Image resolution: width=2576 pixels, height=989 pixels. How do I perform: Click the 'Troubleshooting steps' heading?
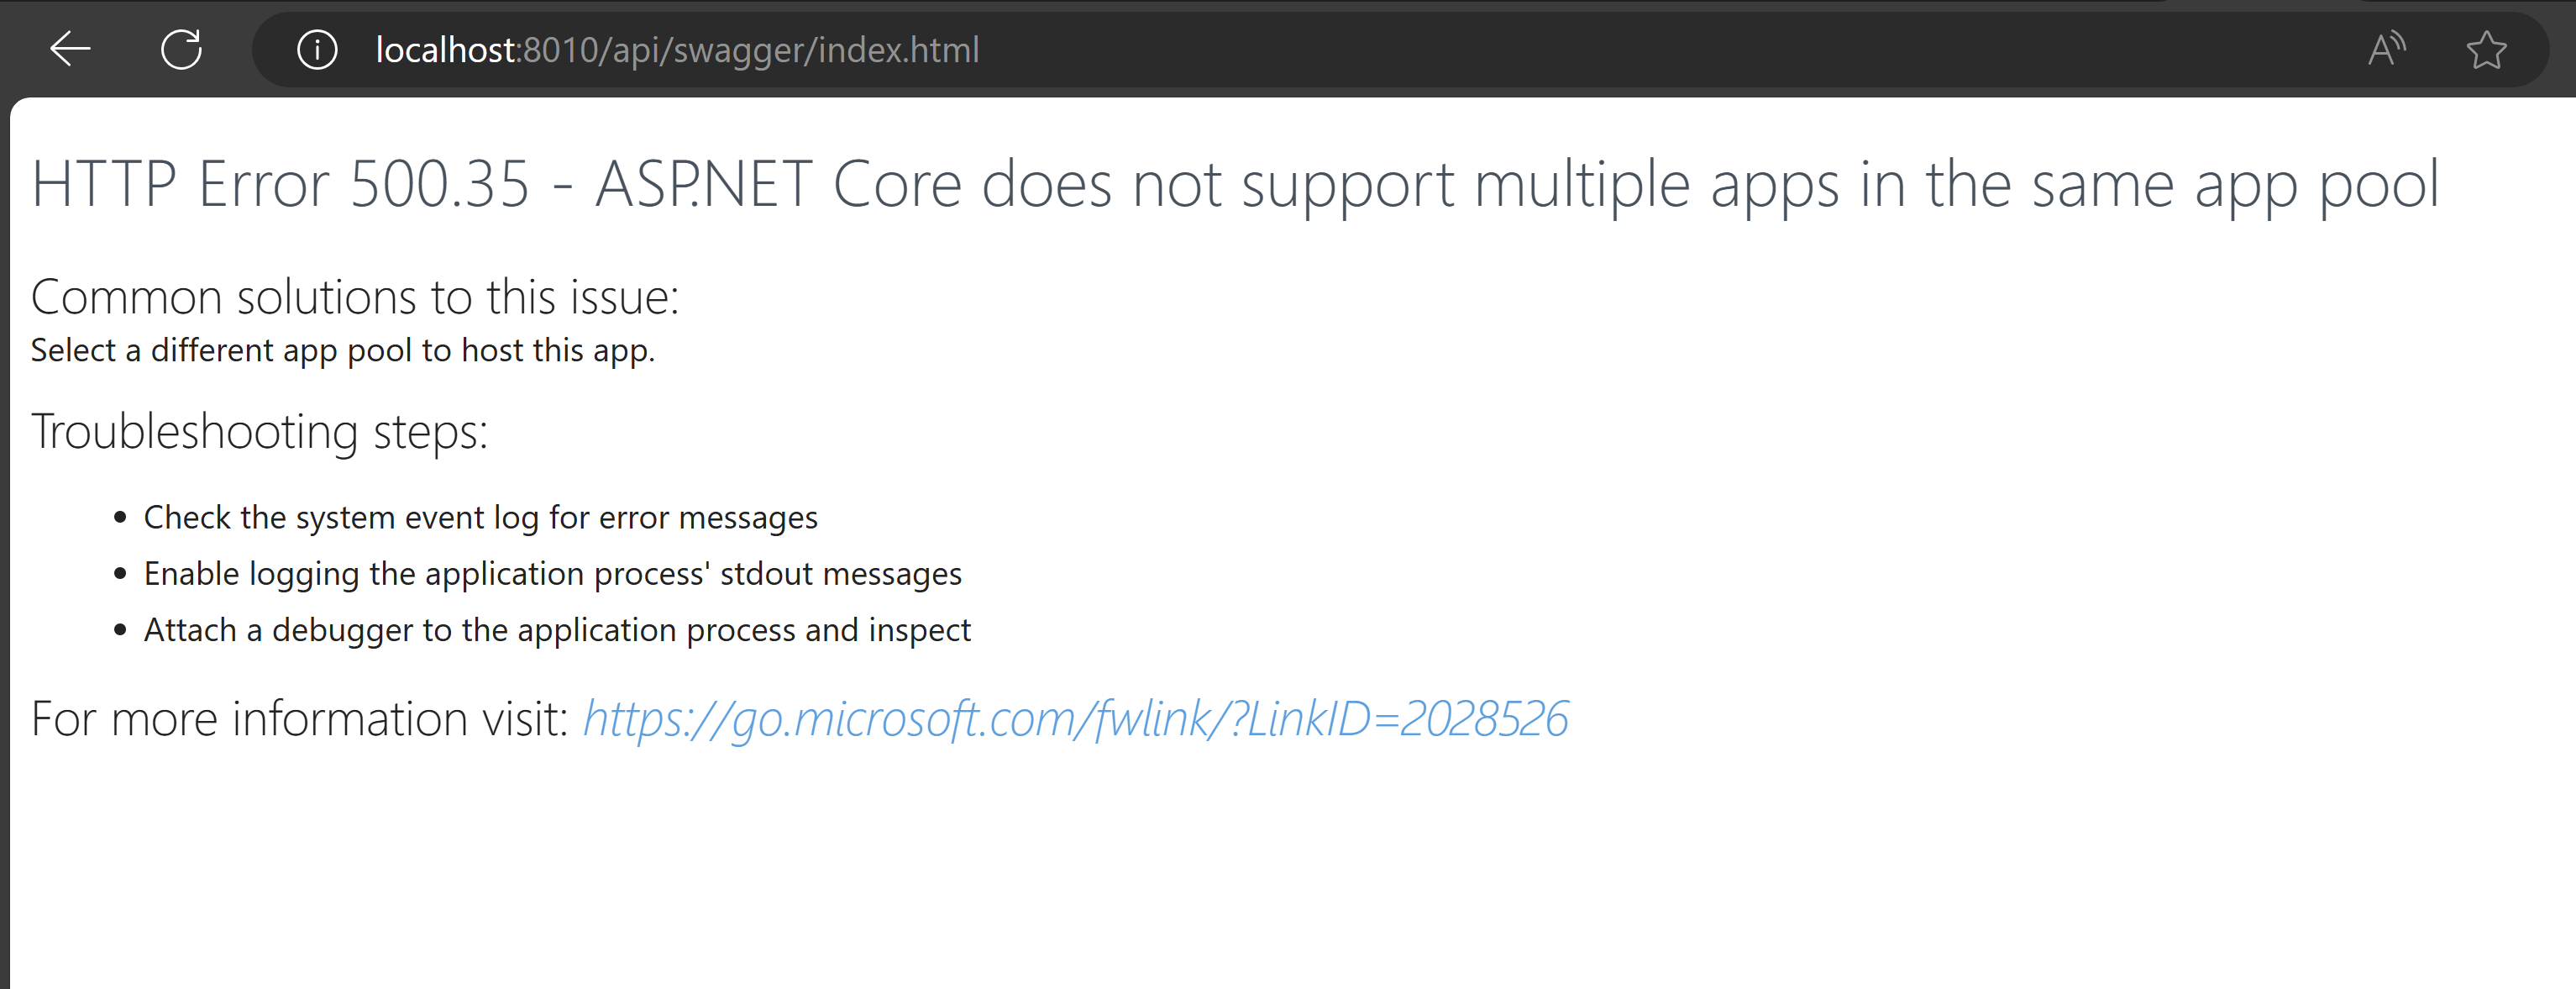point(259,432)
